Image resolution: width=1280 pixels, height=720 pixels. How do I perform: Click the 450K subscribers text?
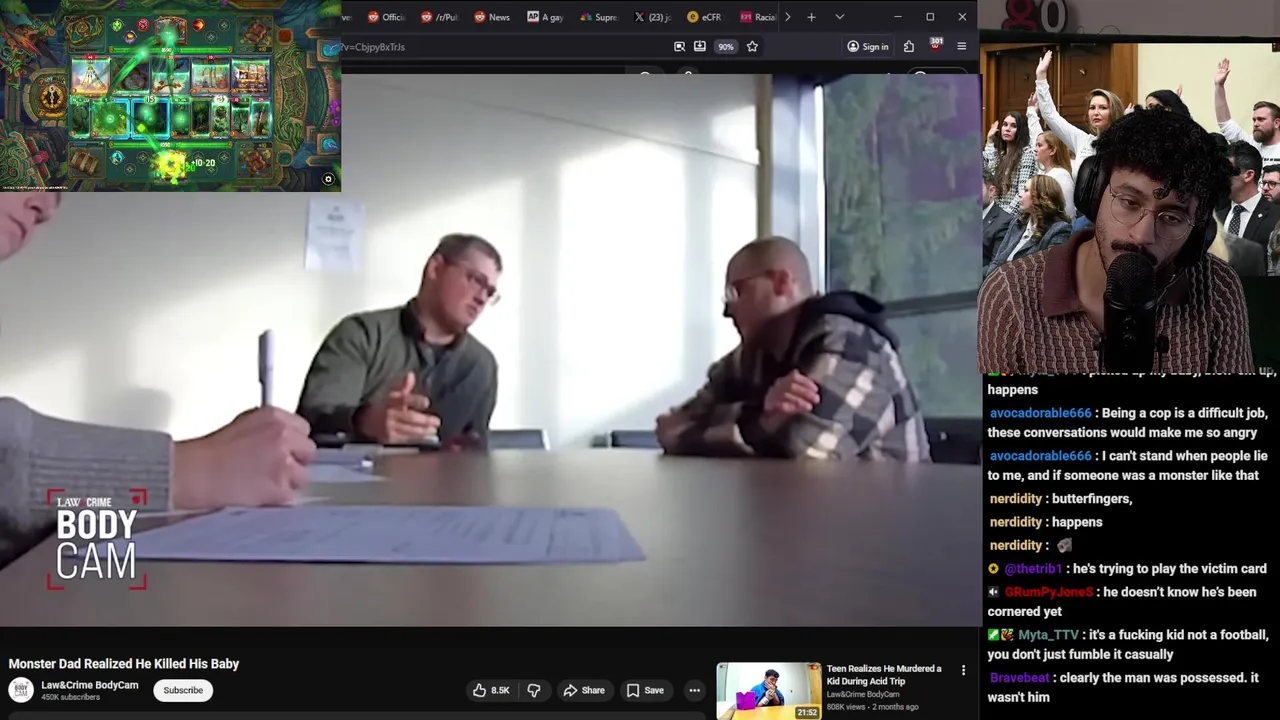(70, 697)
